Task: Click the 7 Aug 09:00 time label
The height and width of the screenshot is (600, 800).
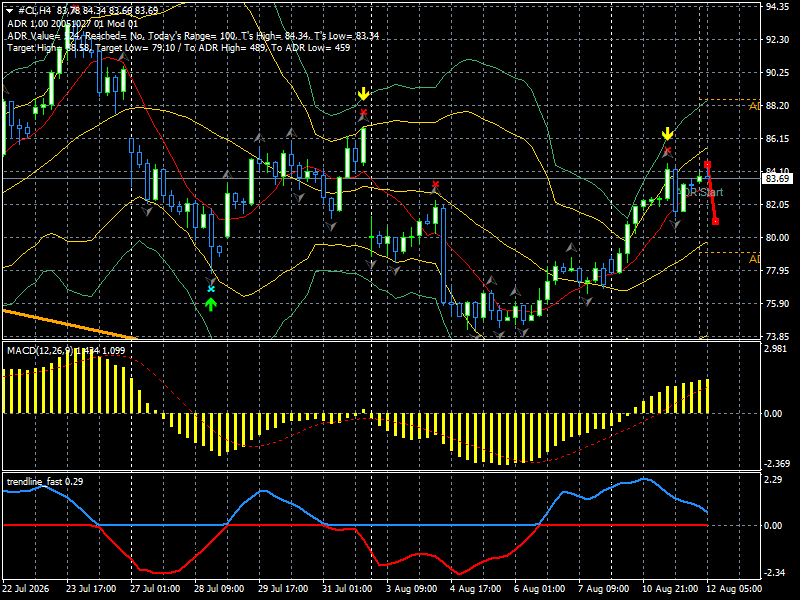Action: tap(604, 588)
